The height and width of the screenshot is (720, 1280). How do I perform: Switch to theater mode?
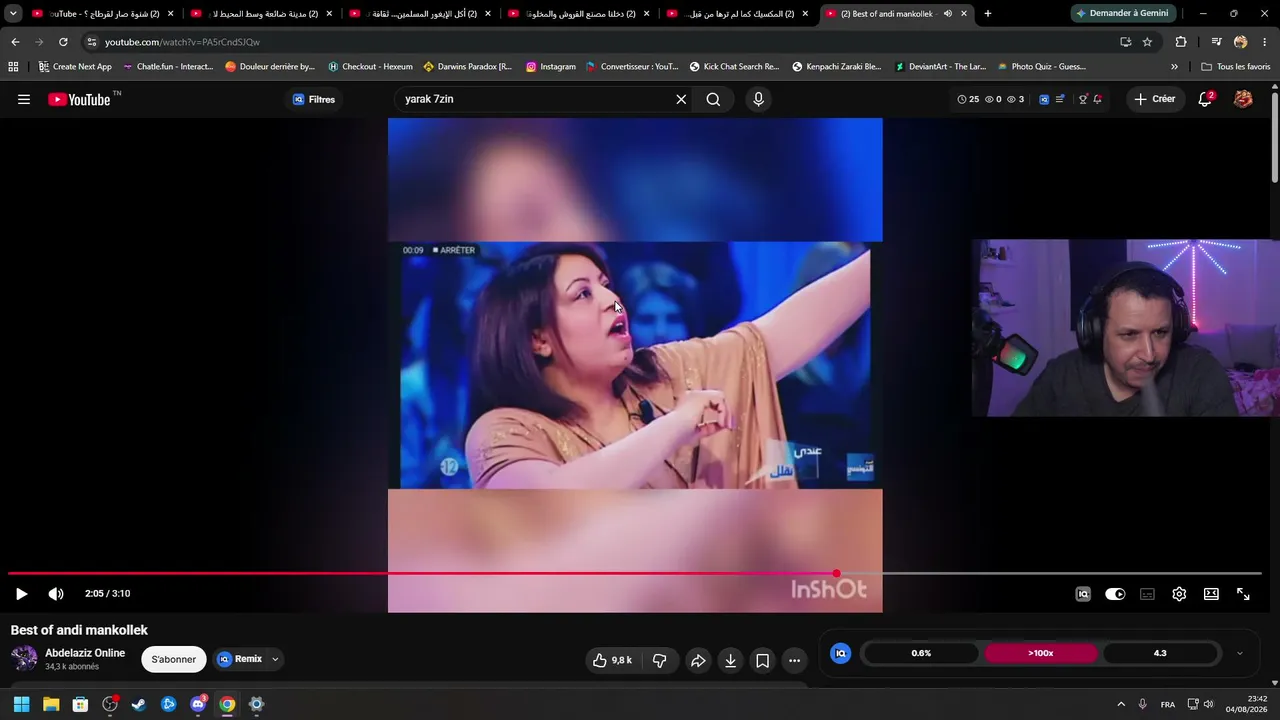click(1211, 594)
